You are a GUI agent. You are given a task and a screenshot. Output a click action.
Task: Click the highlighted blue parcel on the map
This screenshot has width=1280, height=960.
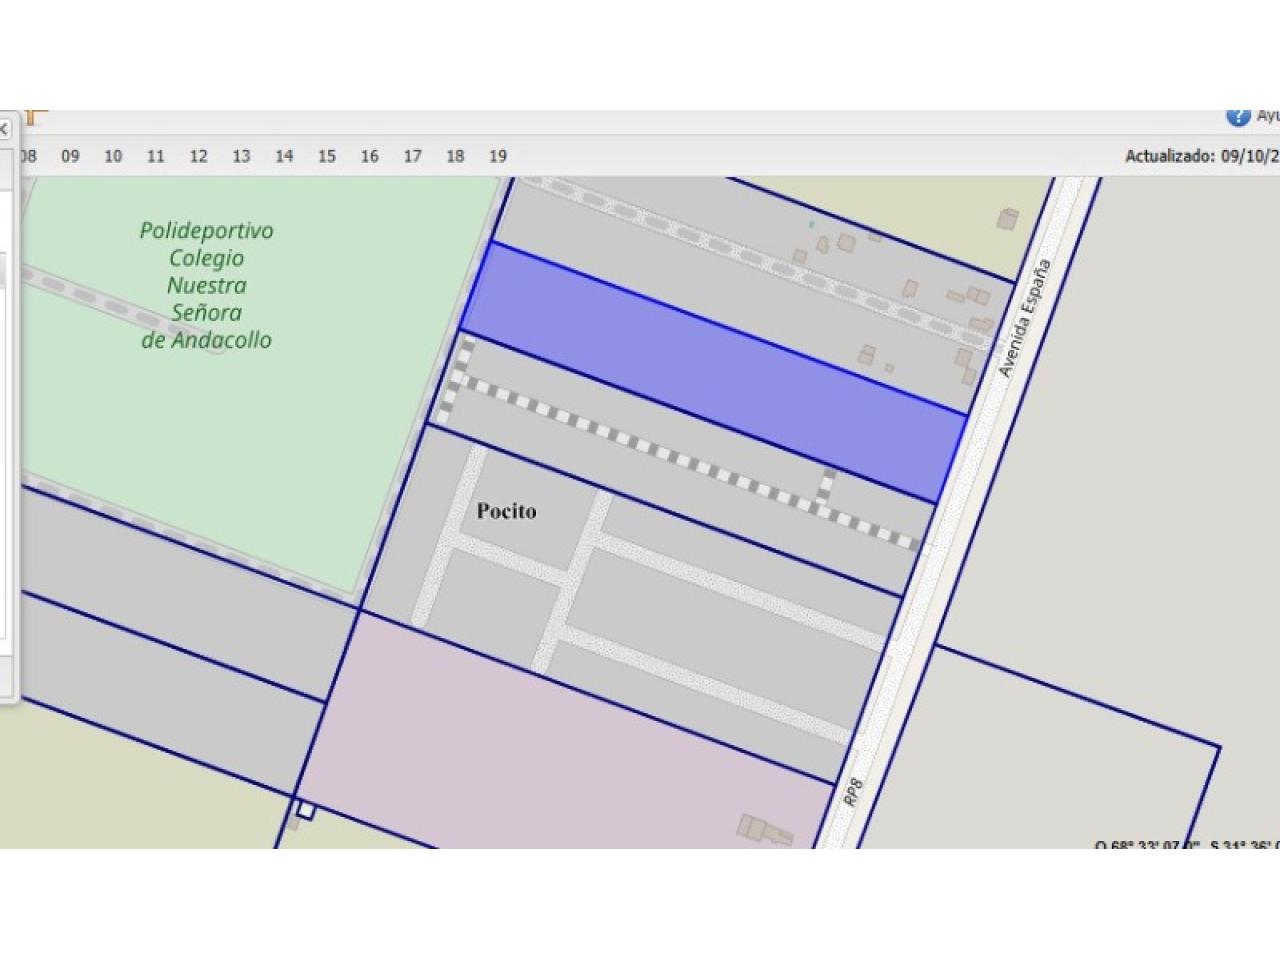click(x=712, y=370)
